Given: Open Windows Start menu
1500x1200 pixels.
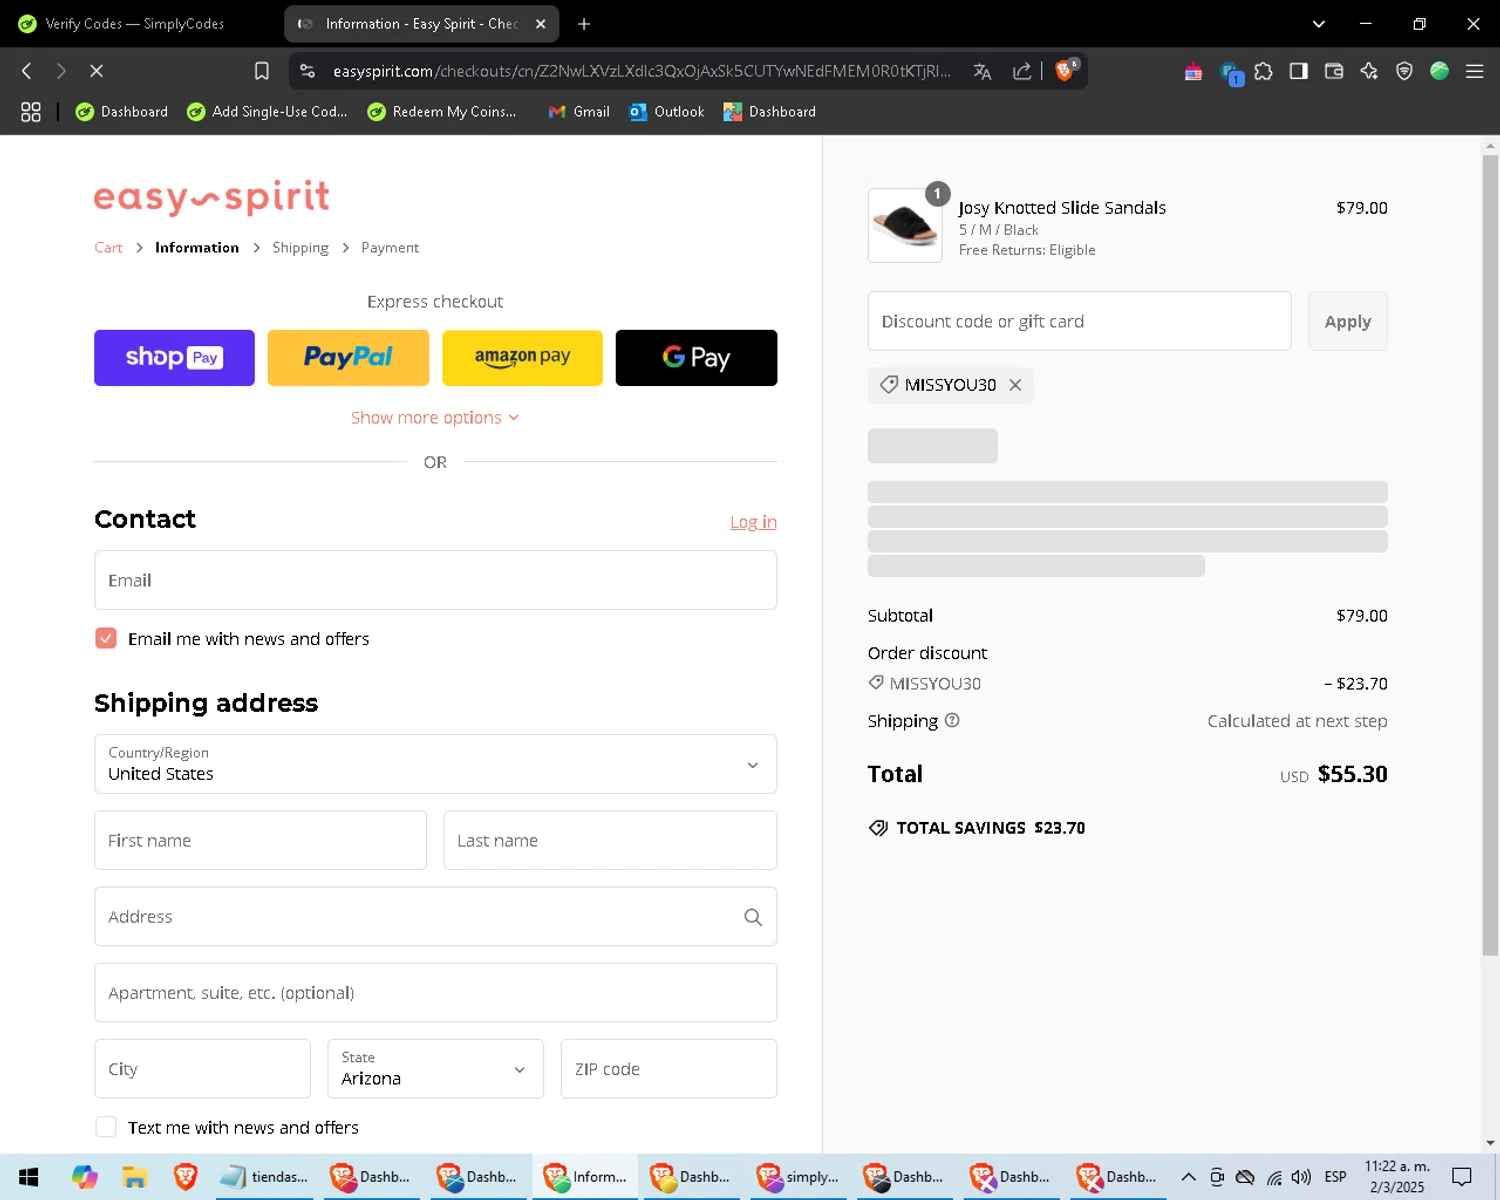Looking at the screenshot, I should pos(28,1177).
